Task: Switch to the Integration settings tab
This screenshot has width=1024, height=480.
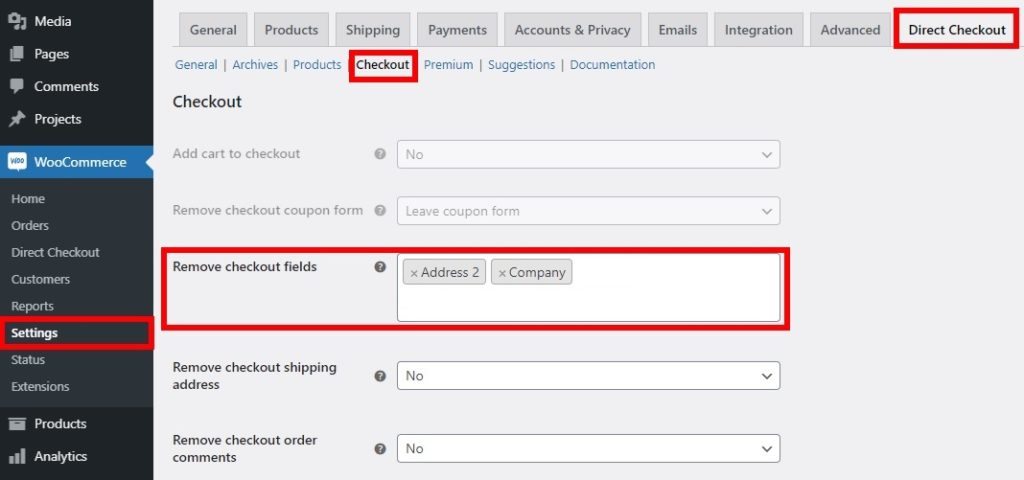Action: pos(759,30)
